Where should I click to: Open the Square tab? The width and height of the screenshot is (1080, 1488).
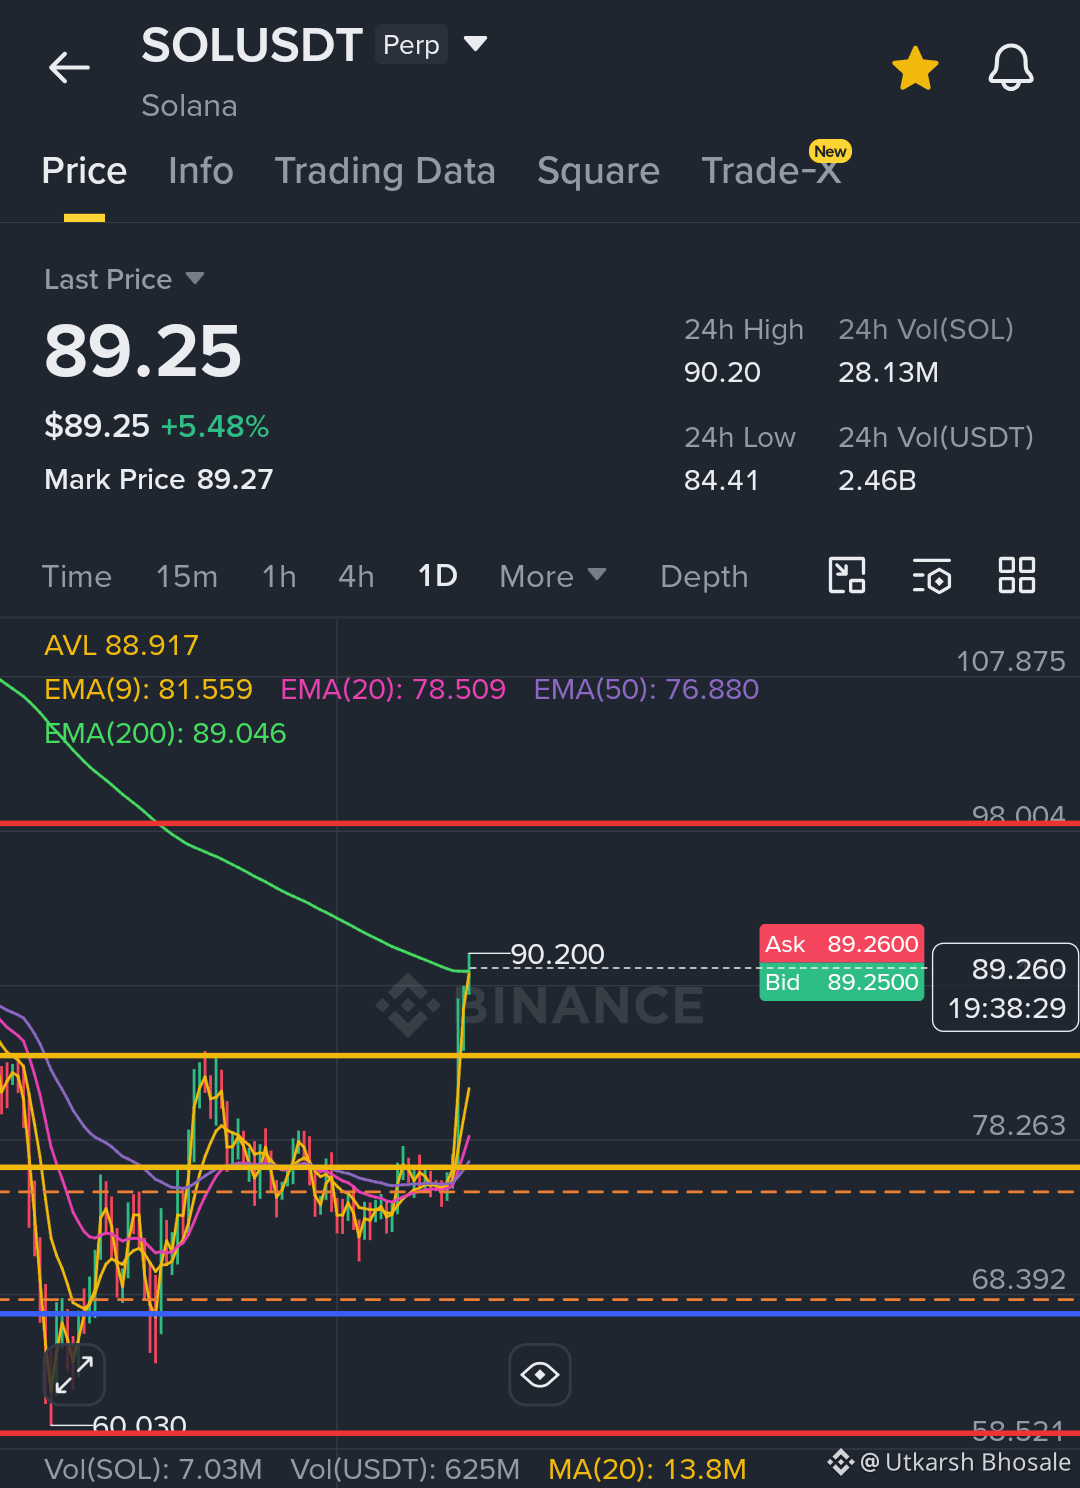coord(598,171)
